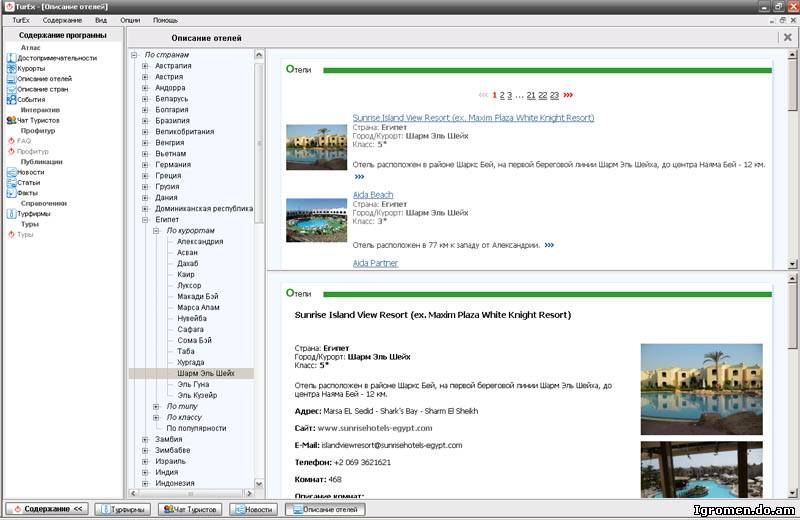Open the Опции menu
Screen dimensions: 800x520
130,20
